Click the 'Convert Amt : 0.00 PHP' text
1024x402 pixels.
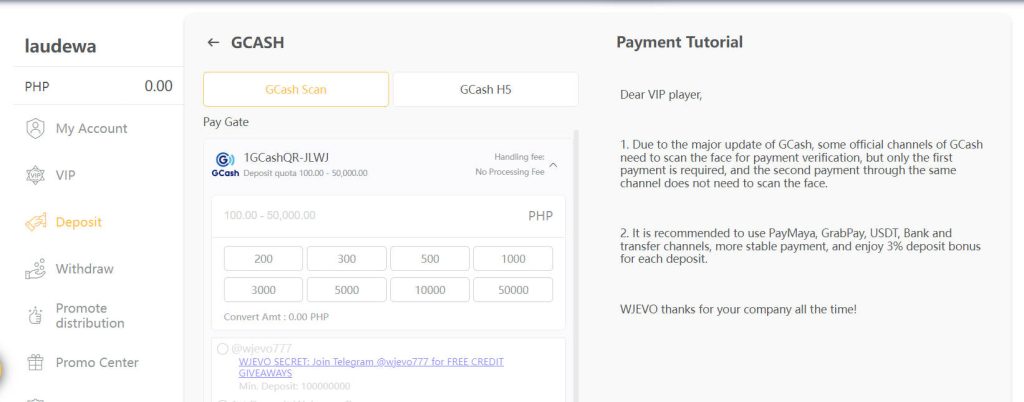tap(276, 317)
